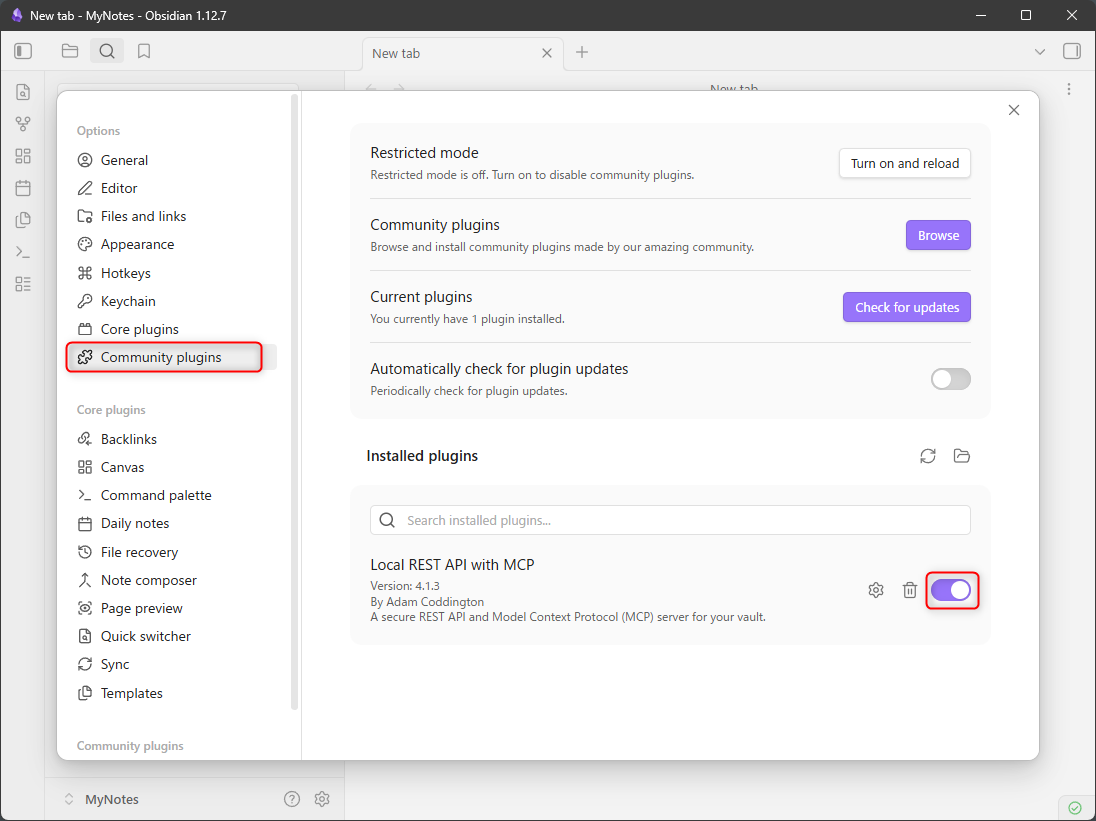
Task: Click Turn on and reload button
Action: [x=904, y=163]
